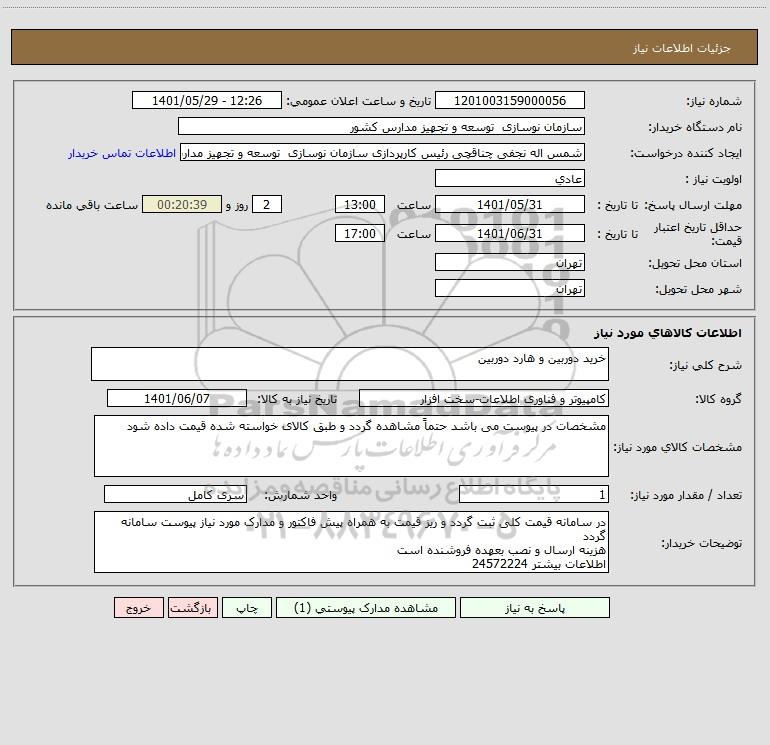Click the general description field خرید دوربین و هارد دوربین
The width and height of the screenshot is (770, 745).
tap(350, 364)
